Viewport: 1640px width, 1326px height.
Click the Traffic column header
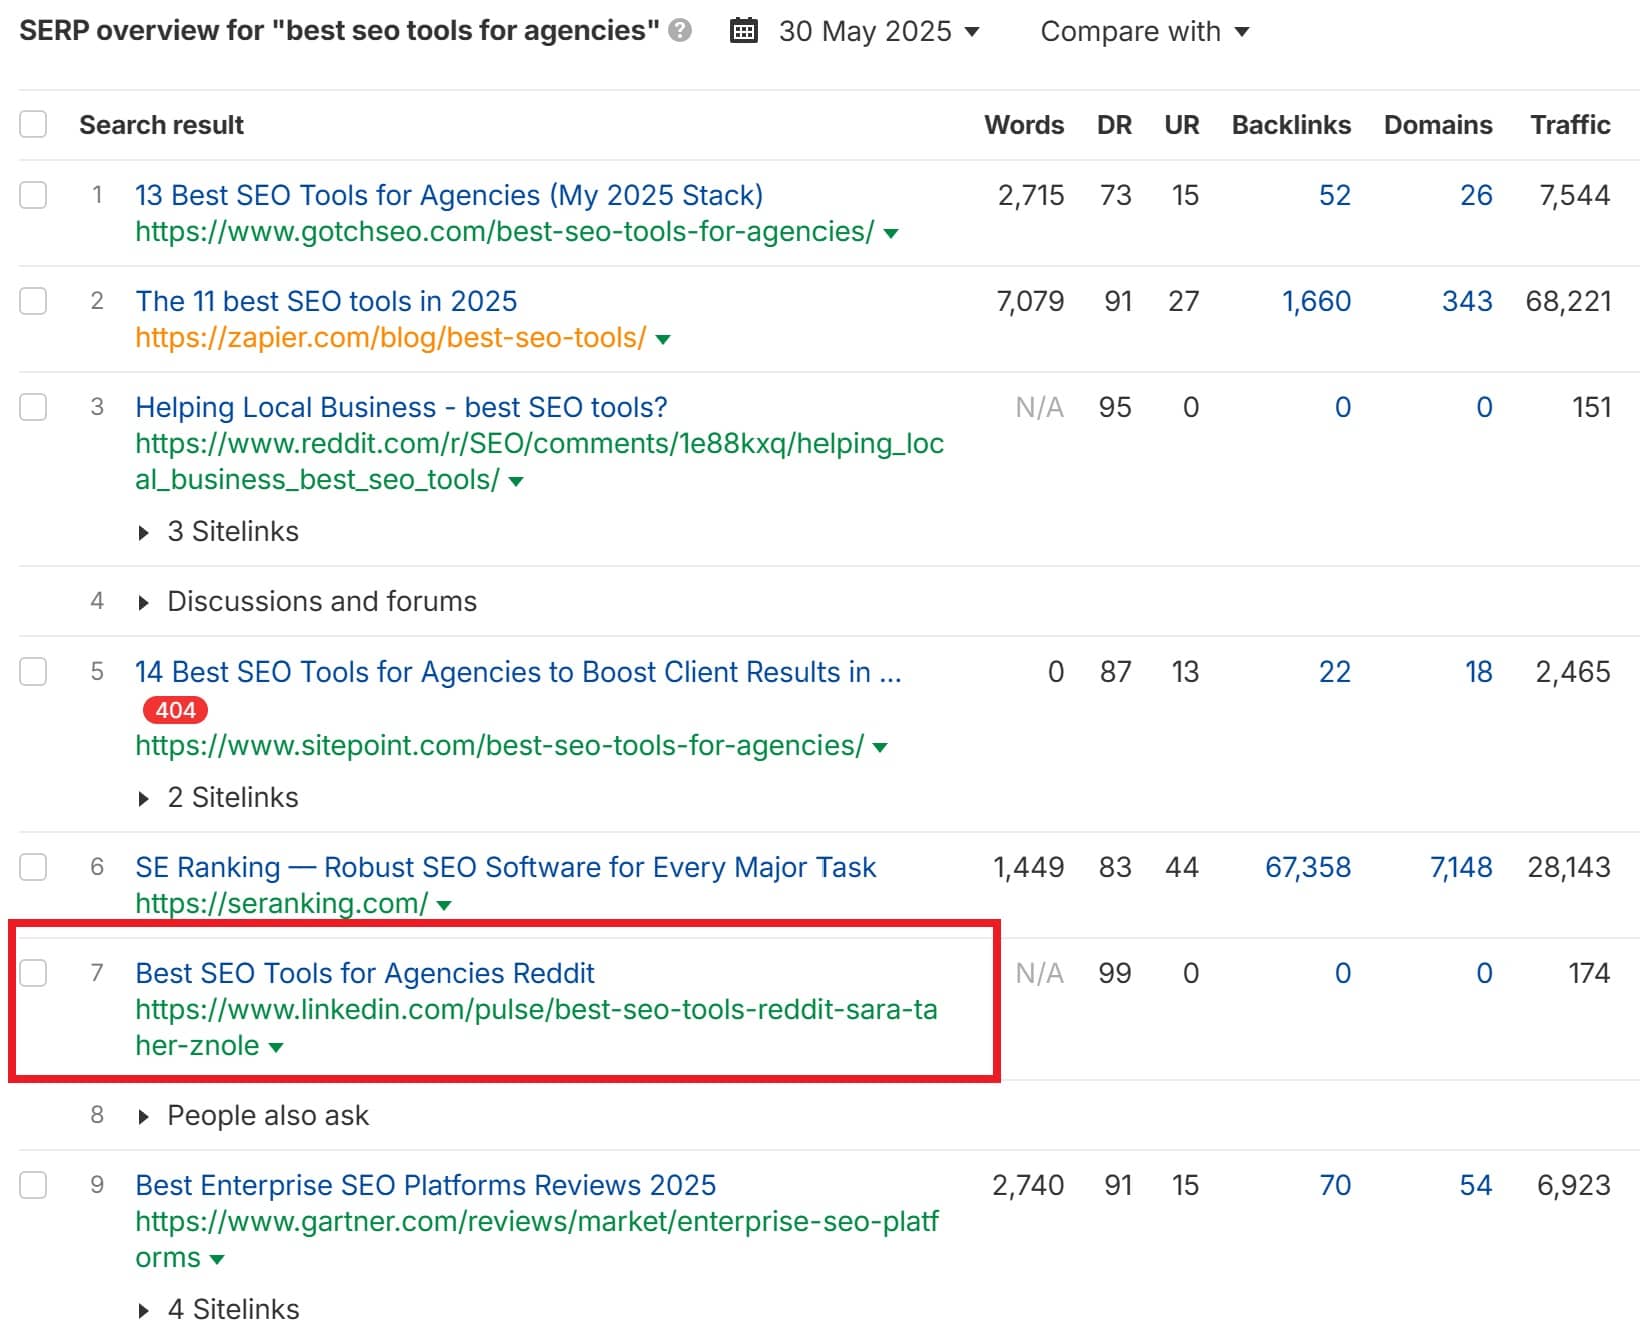click(x=1570, y=125)
